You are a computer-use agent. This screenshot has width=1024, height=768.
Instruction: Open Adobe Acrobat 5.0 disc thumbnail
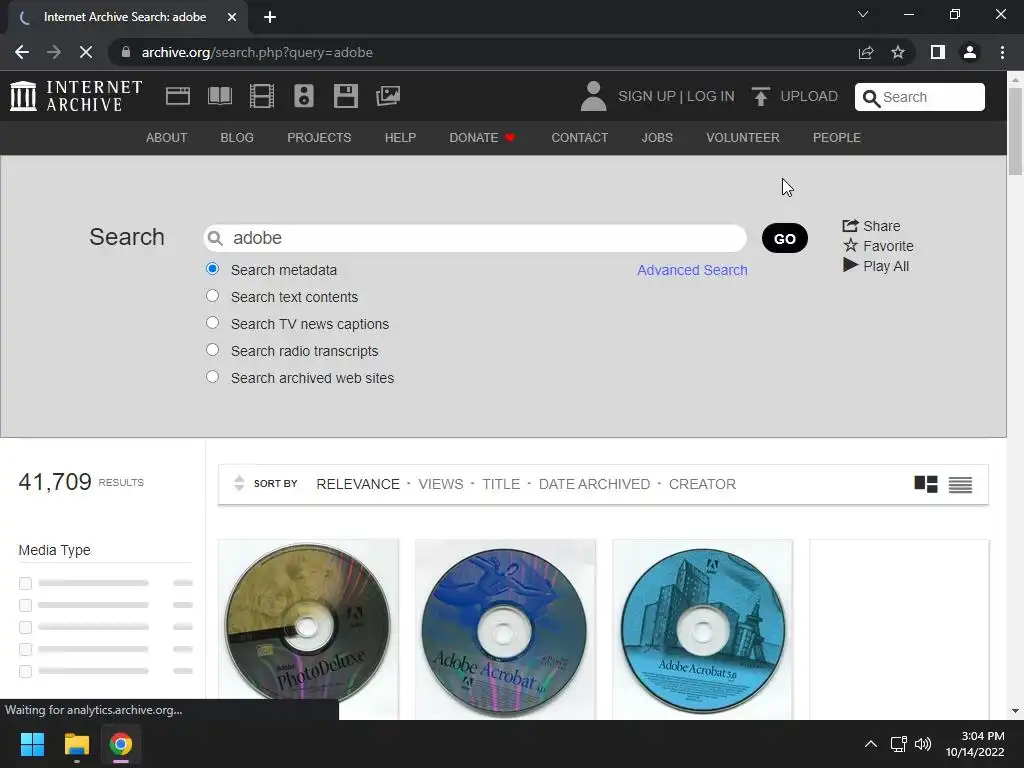coord(703,628)
